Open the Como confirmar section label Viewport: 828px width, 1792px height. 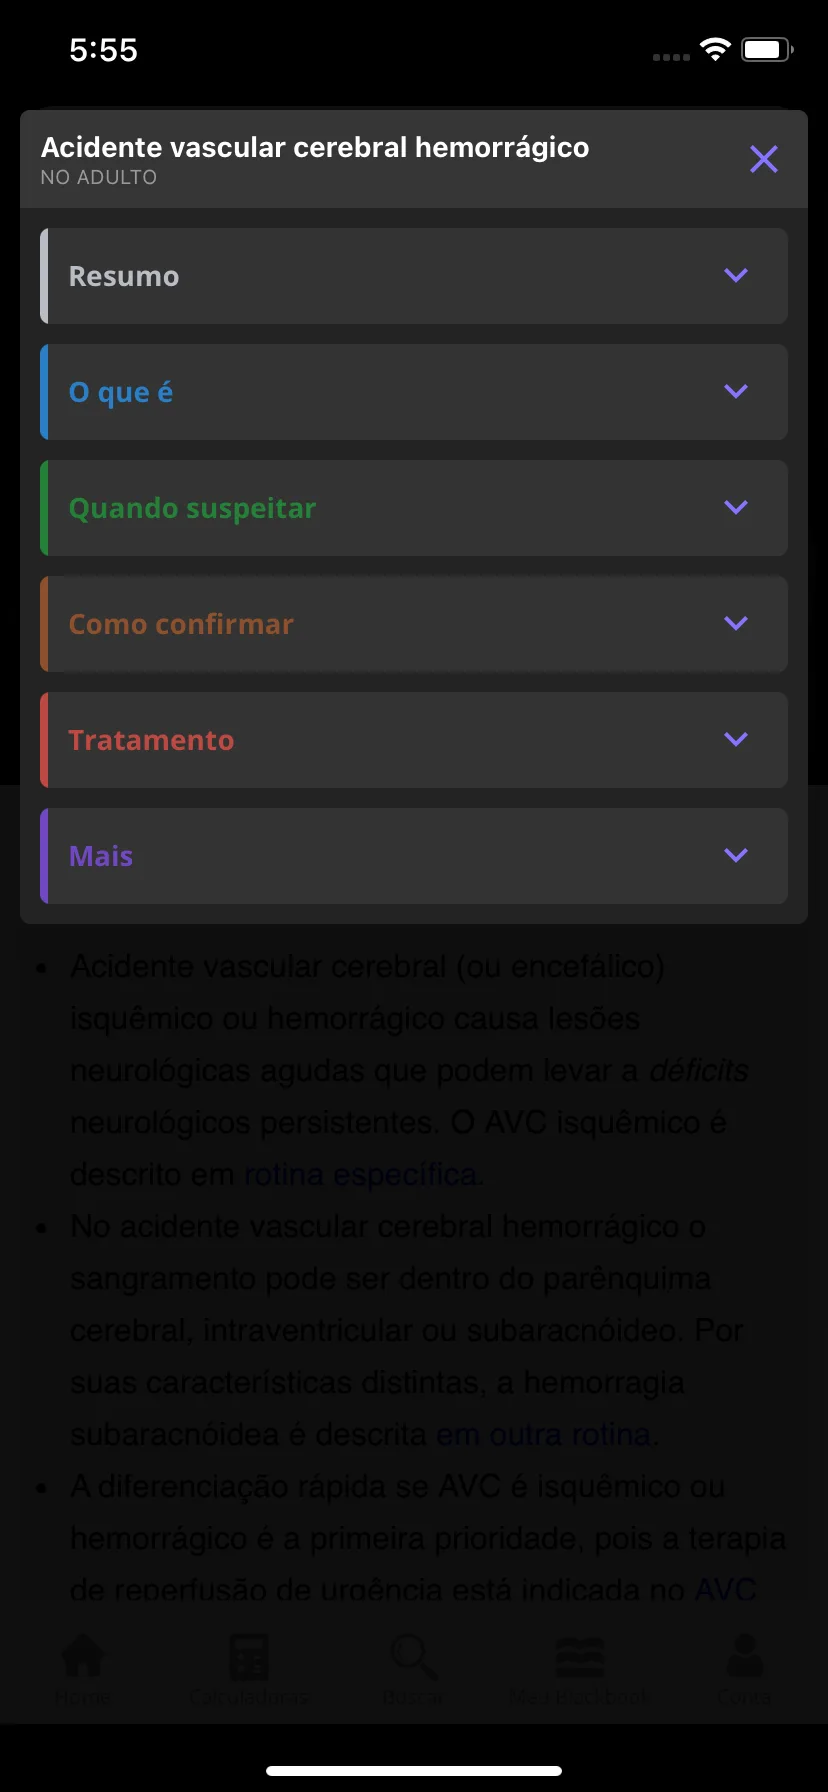click(181, 624)
